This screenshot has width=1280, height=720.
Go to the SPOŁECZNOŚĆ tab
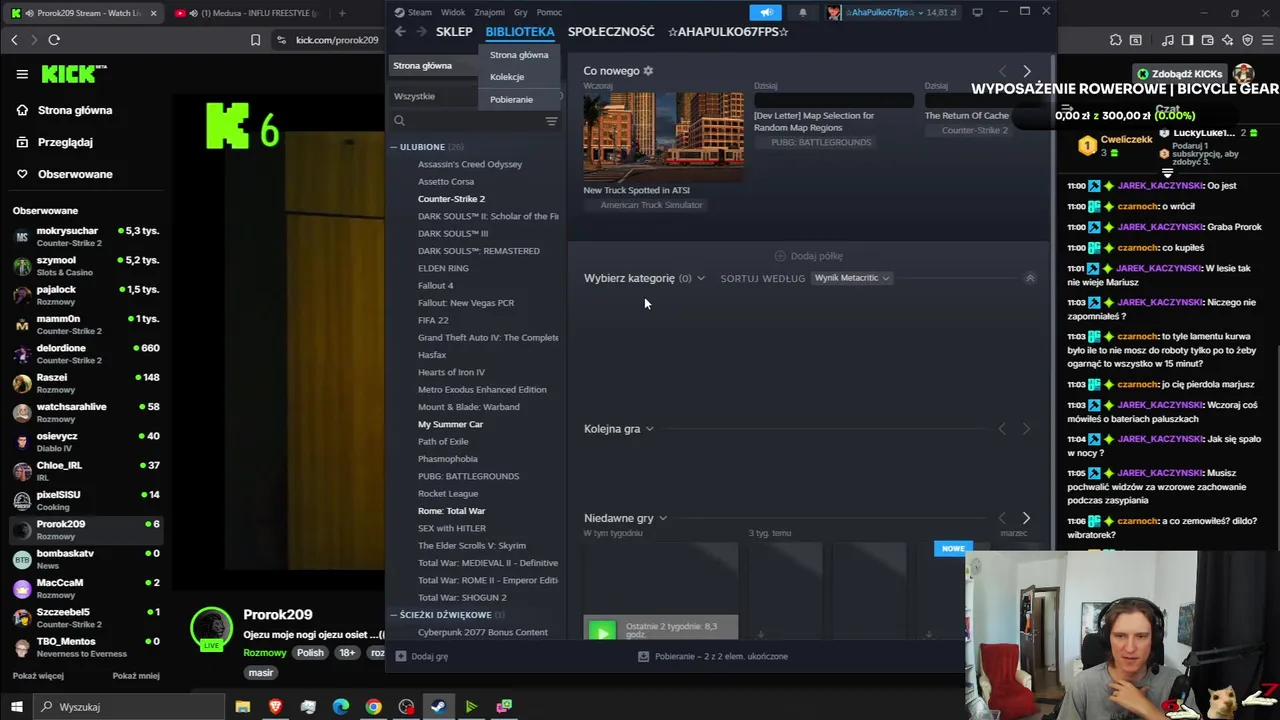click(x=611, y=32)
